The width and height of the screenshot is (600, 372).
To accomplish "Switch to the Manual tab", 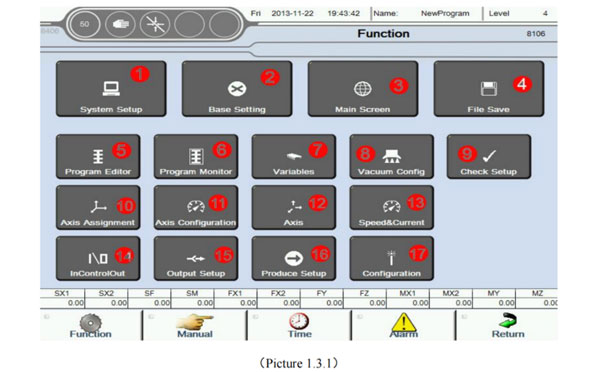I will [x=195, y=326].
